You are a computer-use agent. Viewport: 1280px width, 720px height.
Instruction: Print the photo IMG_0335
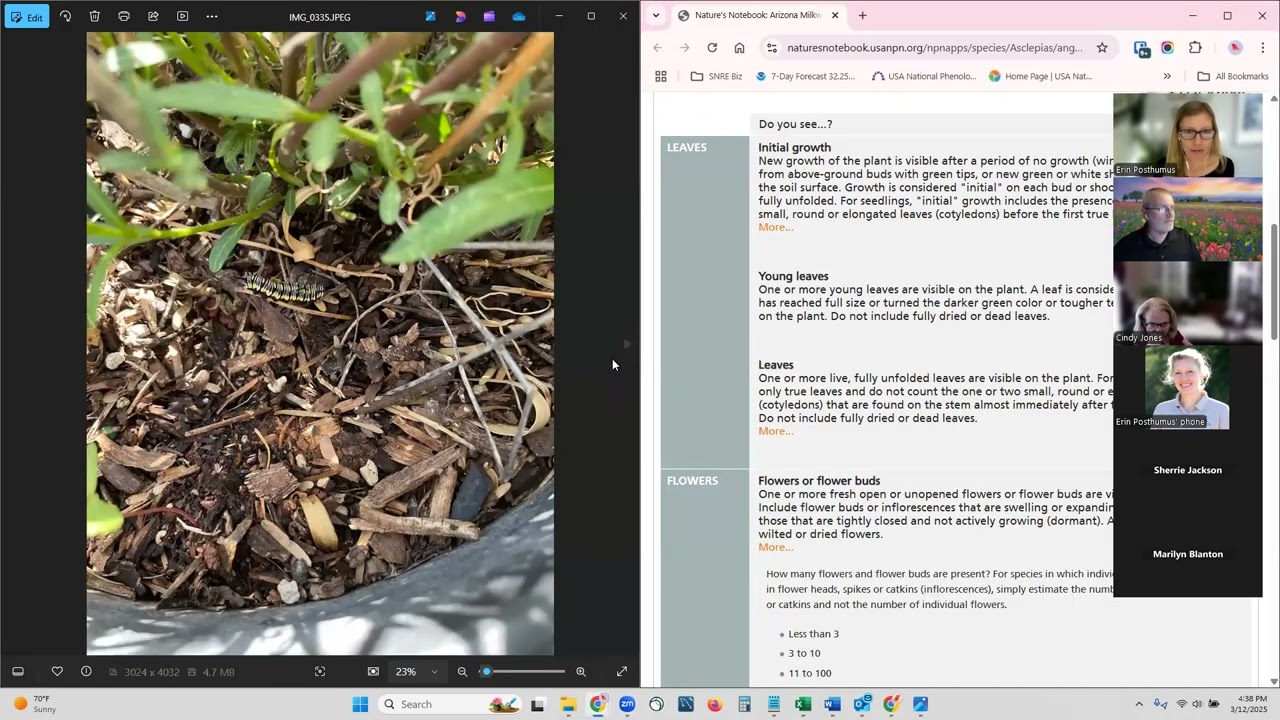click(x=124, y=17)
